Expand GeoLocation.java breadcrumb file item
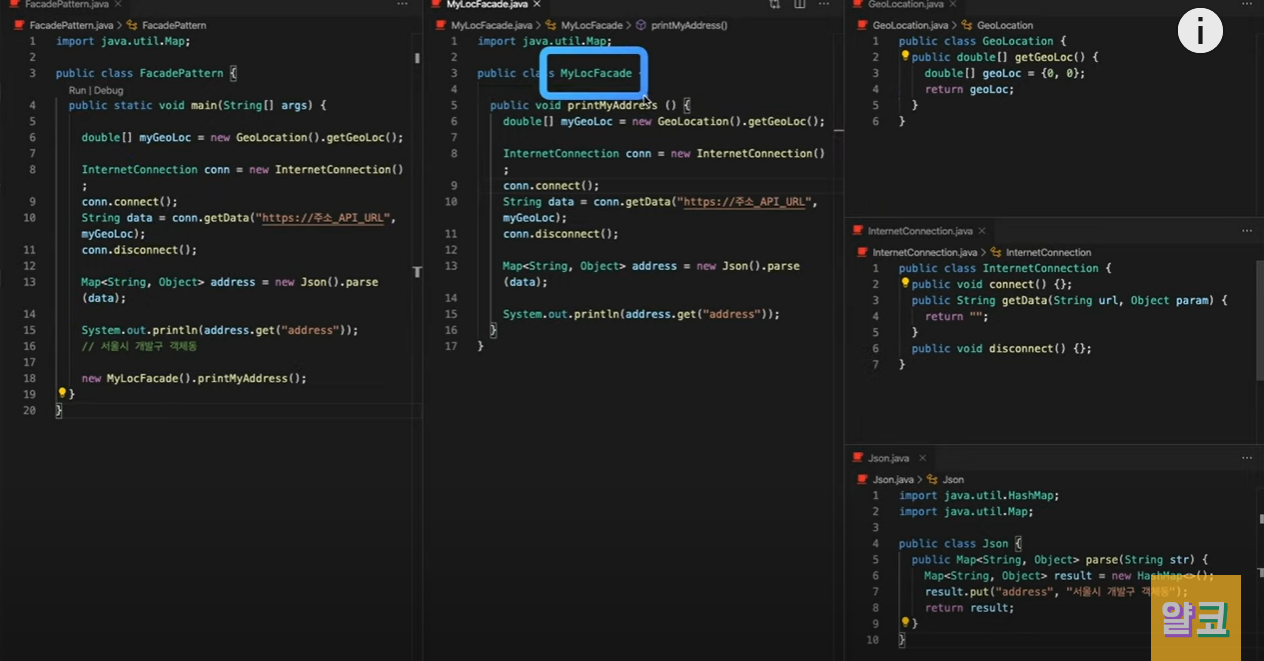 coord(910,24)
